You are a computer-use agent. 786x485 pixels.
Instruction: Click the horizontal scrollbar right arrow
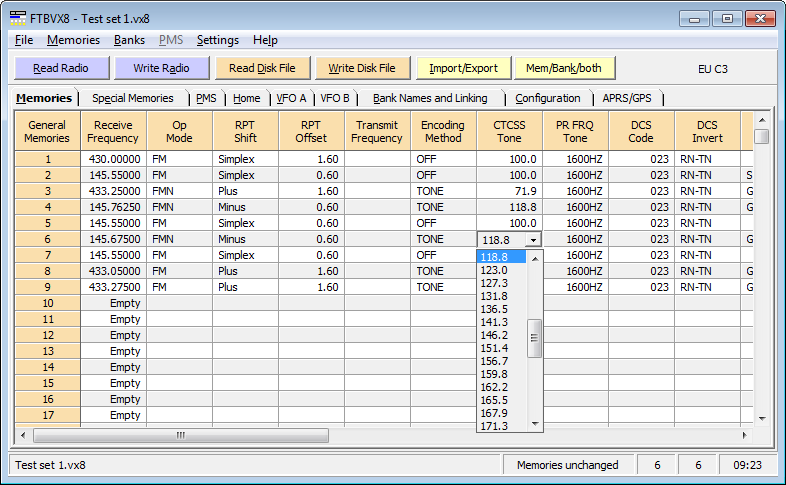coord(745,435)
